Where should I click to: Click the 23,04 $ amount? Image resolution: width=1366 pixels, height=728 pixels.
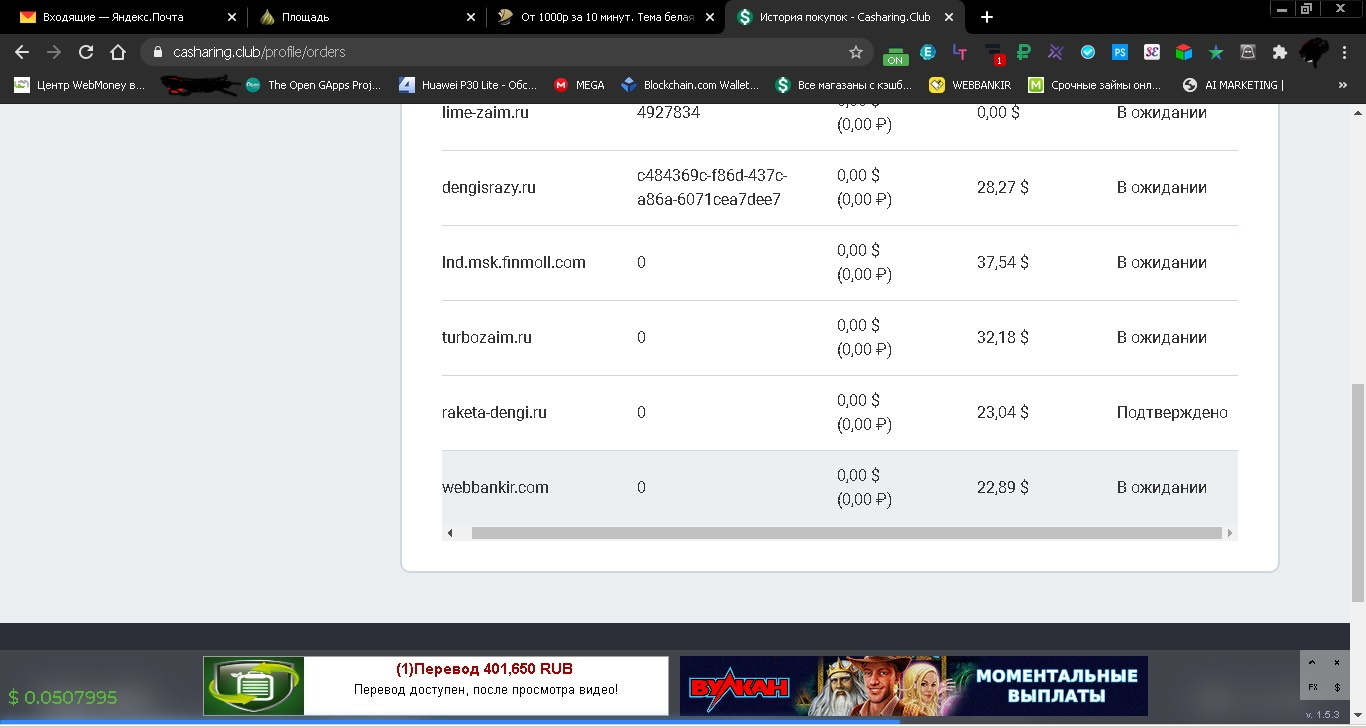[1002, 413]
